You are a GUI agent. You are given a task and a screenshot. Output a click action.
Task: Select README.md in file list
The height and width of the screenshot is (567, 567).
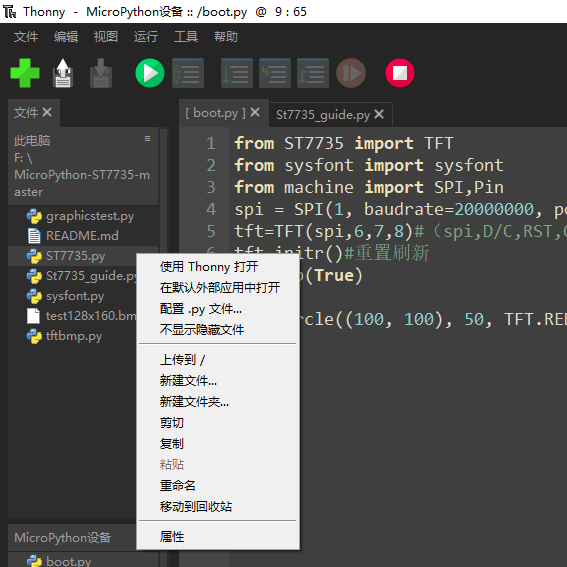tap(83, 236)
